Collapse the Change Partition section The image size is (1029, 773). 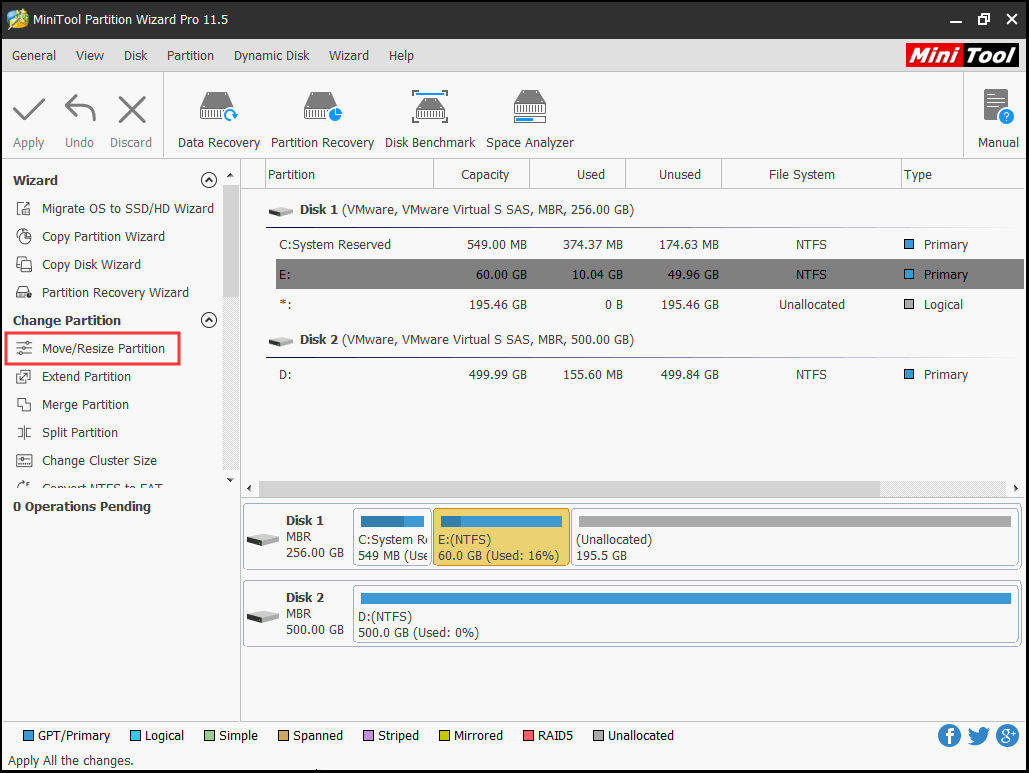point(209,321)
